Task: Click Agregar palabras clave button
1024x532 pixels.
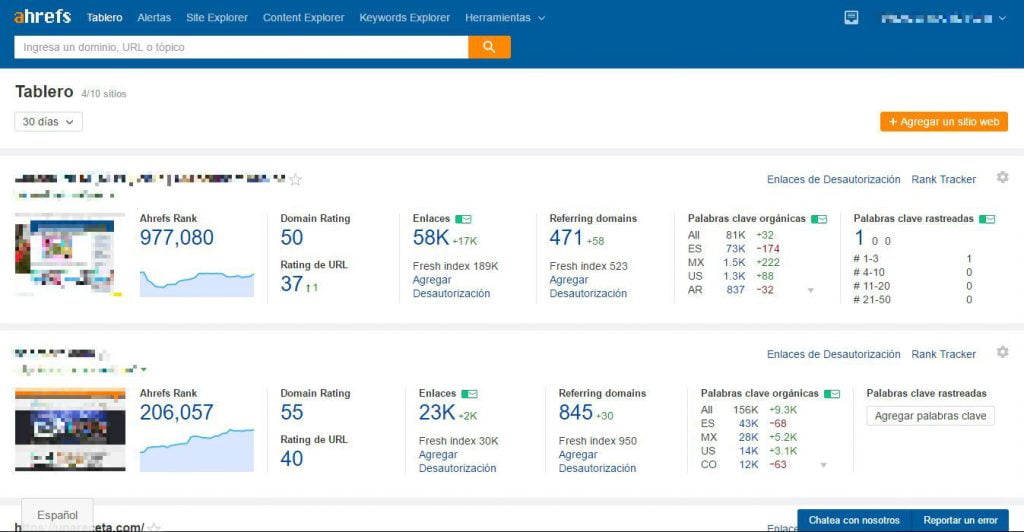Action: (931, 416)
